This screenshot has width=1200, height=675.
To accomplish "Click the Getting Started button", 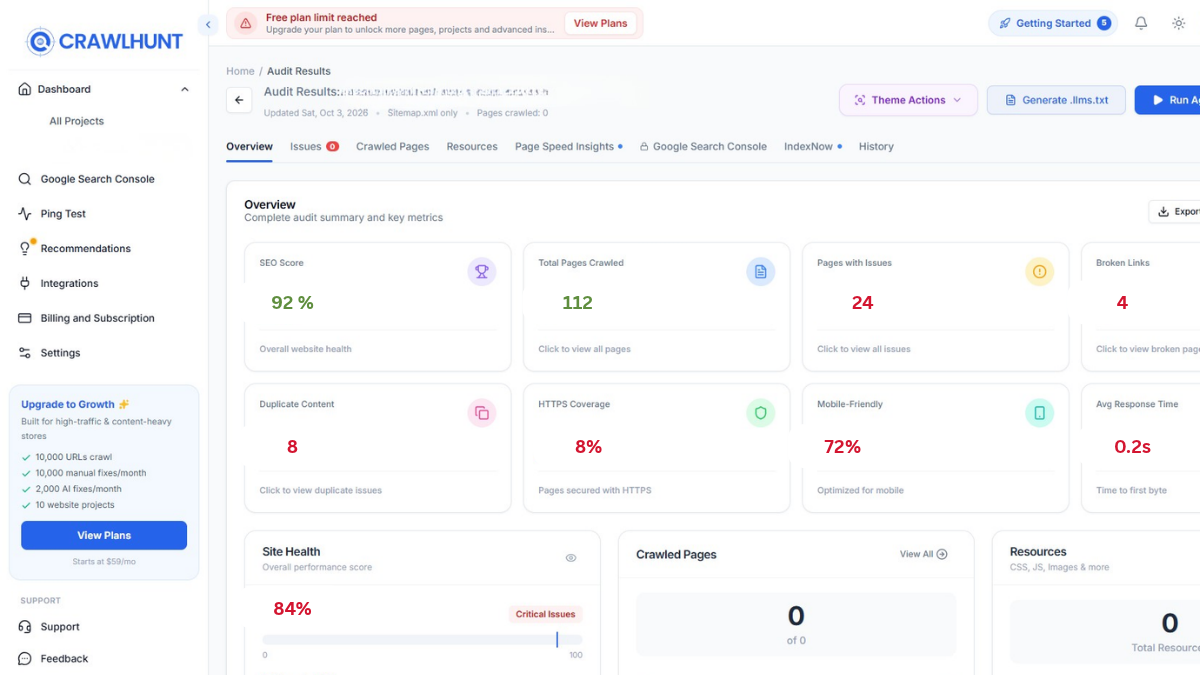I will point(1053,23).
